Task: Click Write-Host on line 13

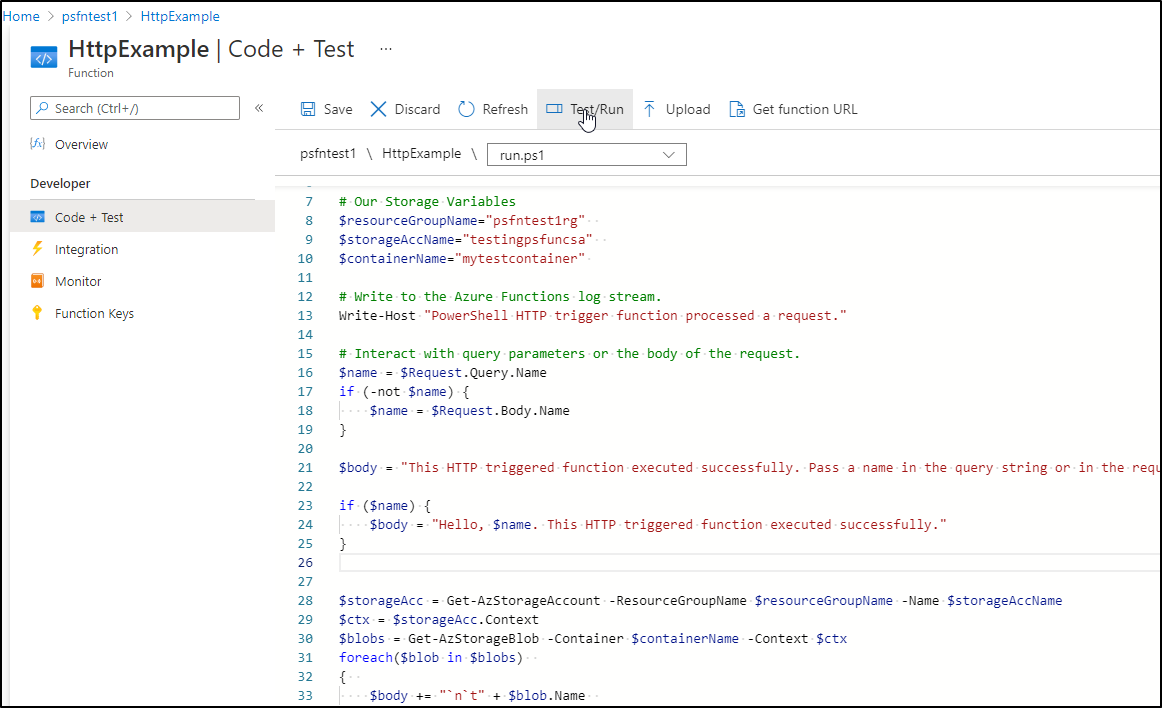Action: (377, 316)
